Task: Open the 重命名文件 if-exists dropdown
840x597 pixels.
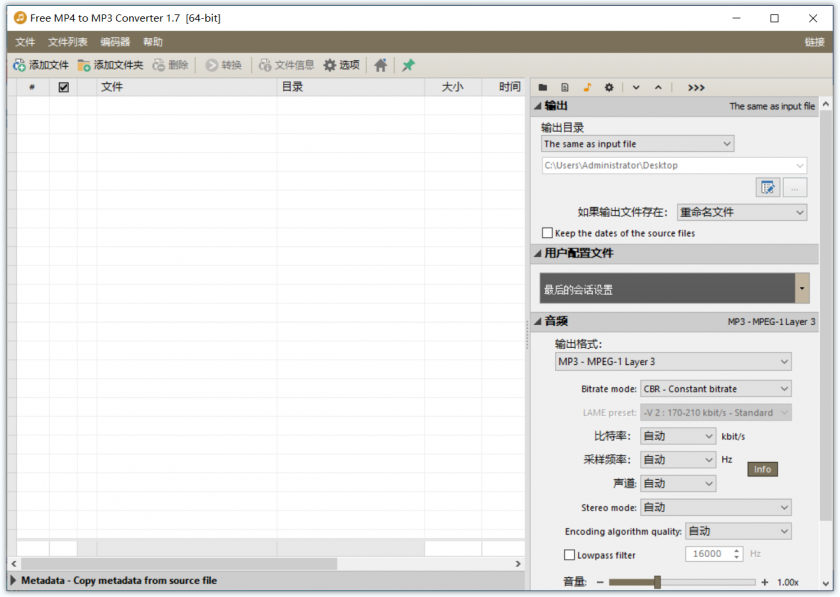Action: (x=742, y=212)
